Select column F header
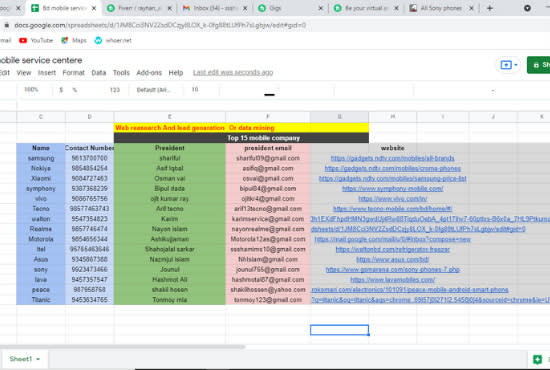The image size is (550, 370). coord(268,117)
